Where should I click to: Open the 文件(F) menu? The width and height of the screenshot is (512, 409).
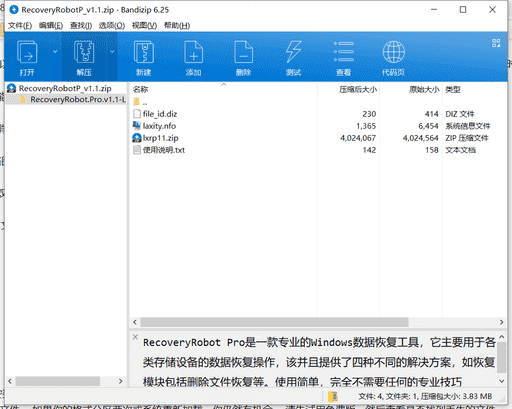pos(20,26)
